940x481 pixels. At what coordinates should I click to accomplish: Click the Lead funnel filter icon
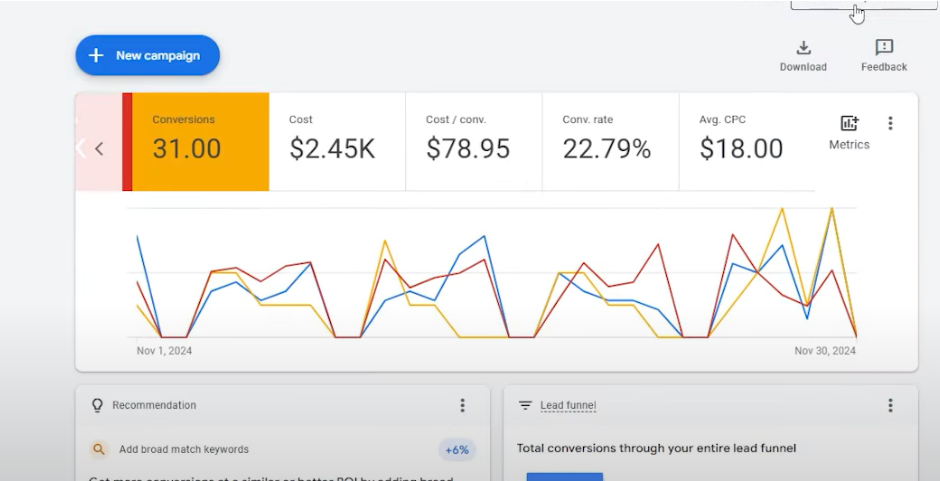525,406
